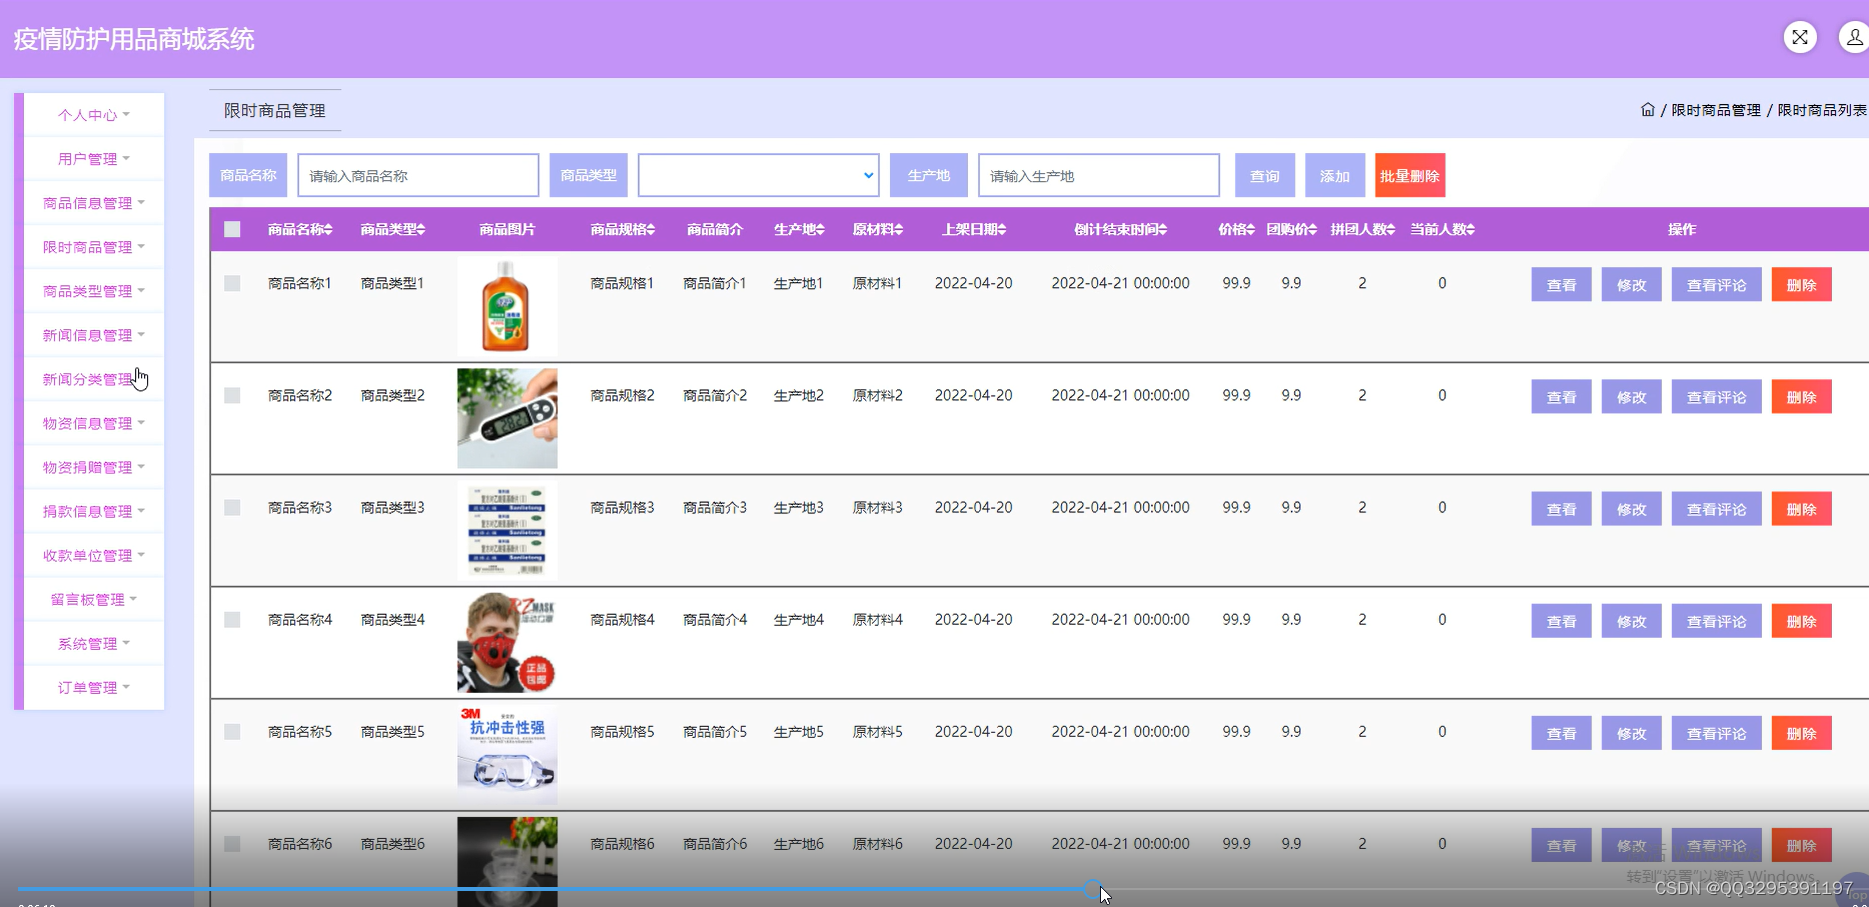Open 系统管理 sidebar menu
1869x907 pixels.
[94, 643]
